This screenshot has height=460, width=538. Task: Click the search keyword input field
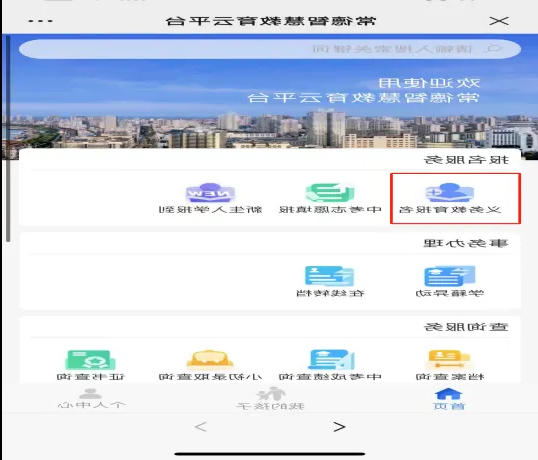tap(270, 49)
